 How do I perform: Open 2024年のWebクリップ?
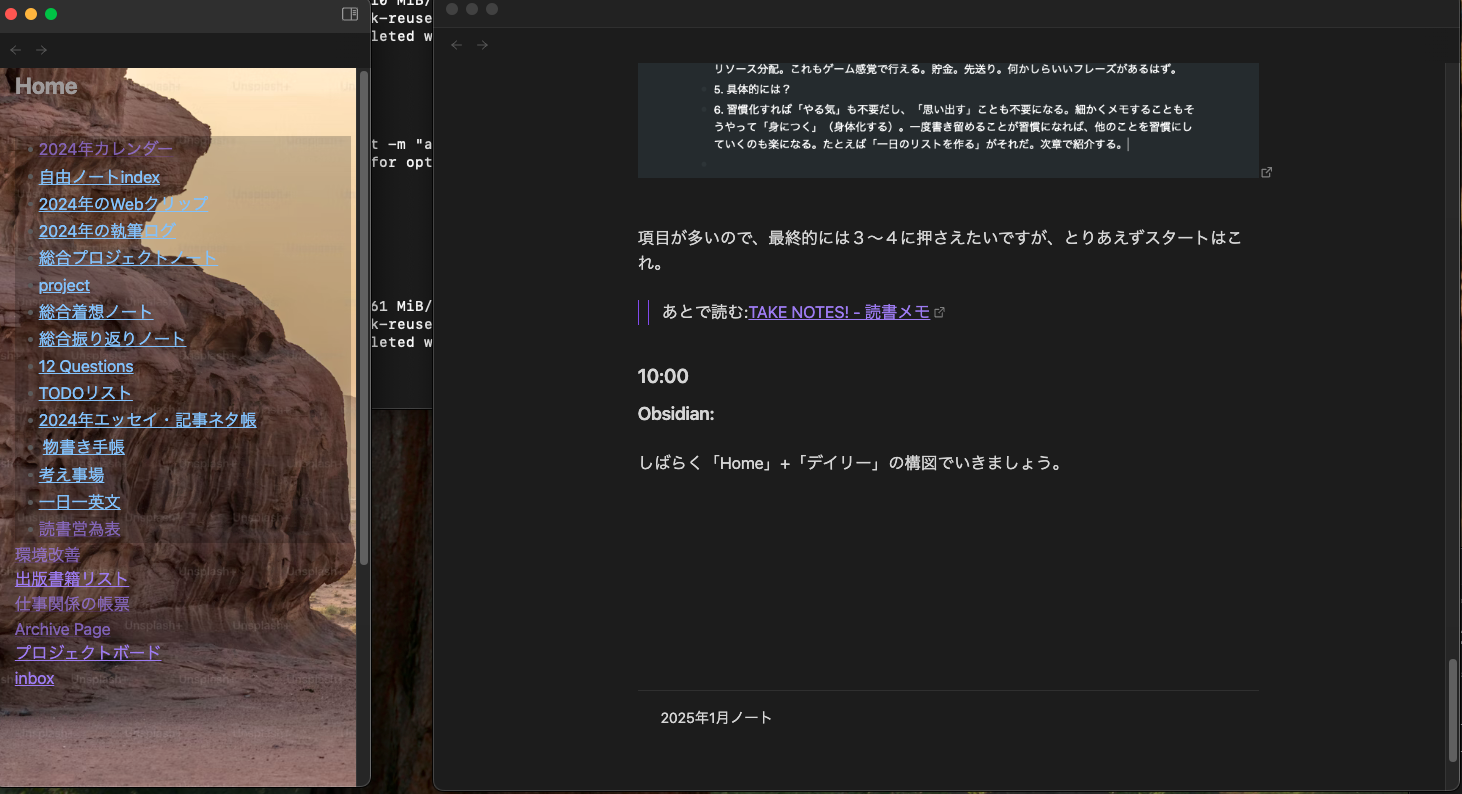[x=123, y=203]
